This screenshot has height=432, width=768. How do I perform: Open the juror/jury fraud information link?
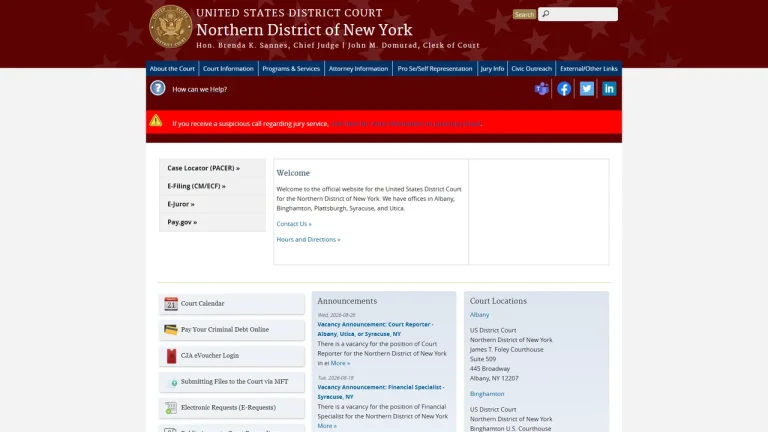point(406,123)
